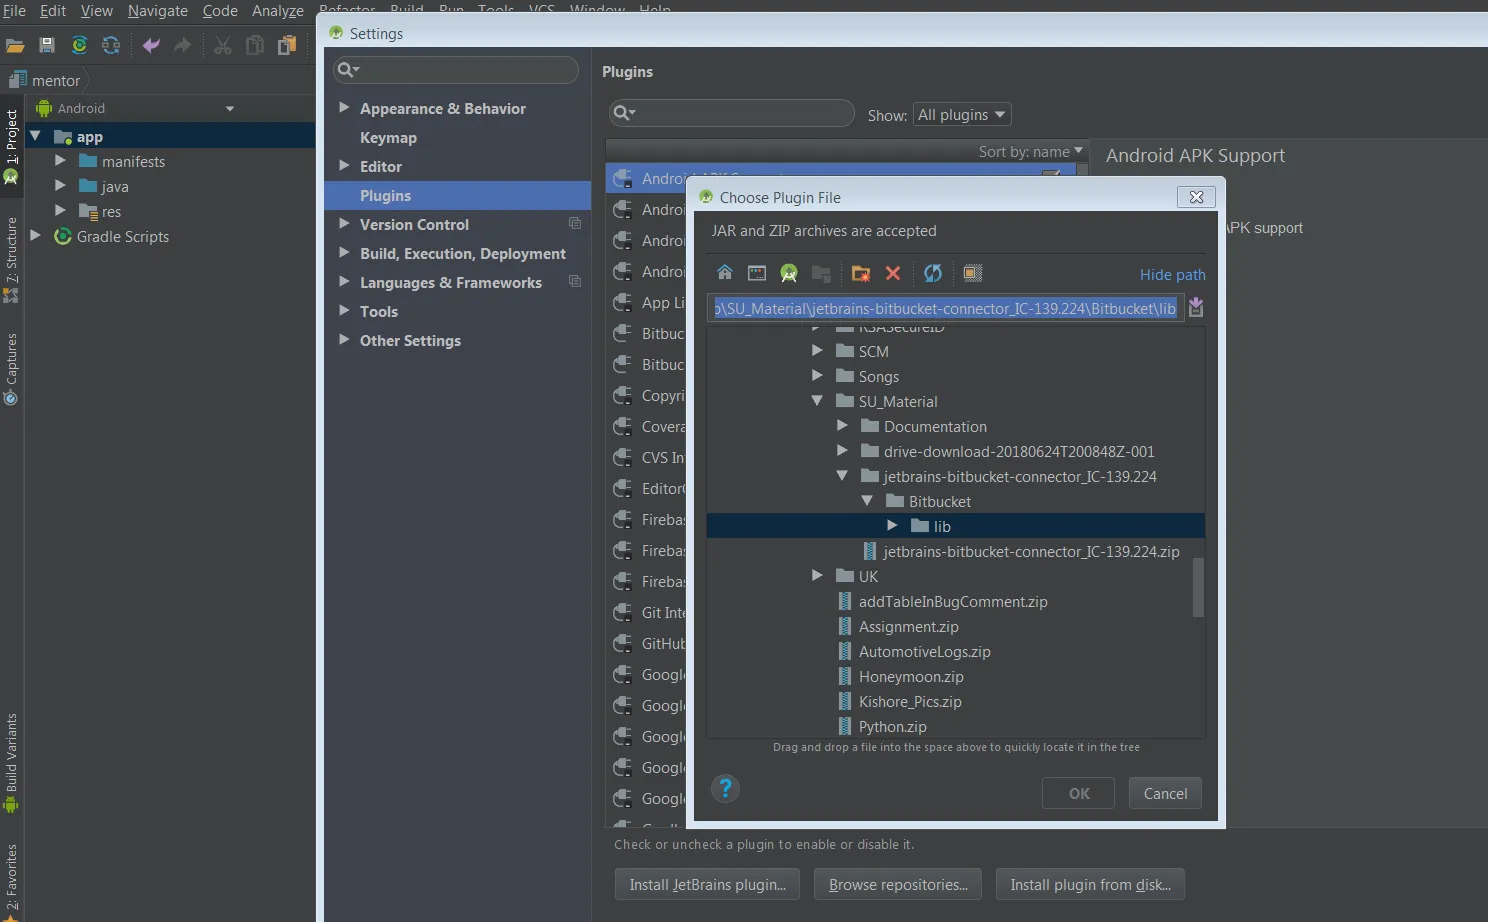Toggle the first Android plugin checkbox
Screen dimensions: 1488x922
(x=1051, y=177)
